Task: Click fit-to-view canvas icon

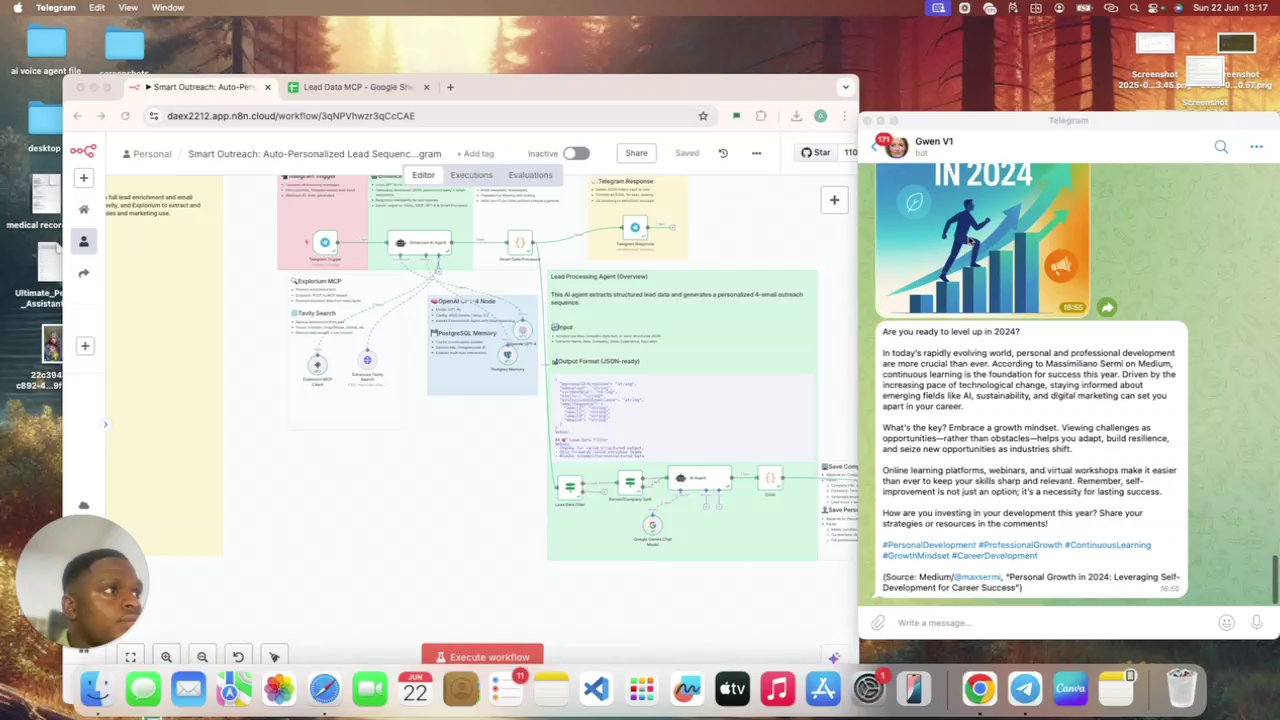Action: (130, 657)
